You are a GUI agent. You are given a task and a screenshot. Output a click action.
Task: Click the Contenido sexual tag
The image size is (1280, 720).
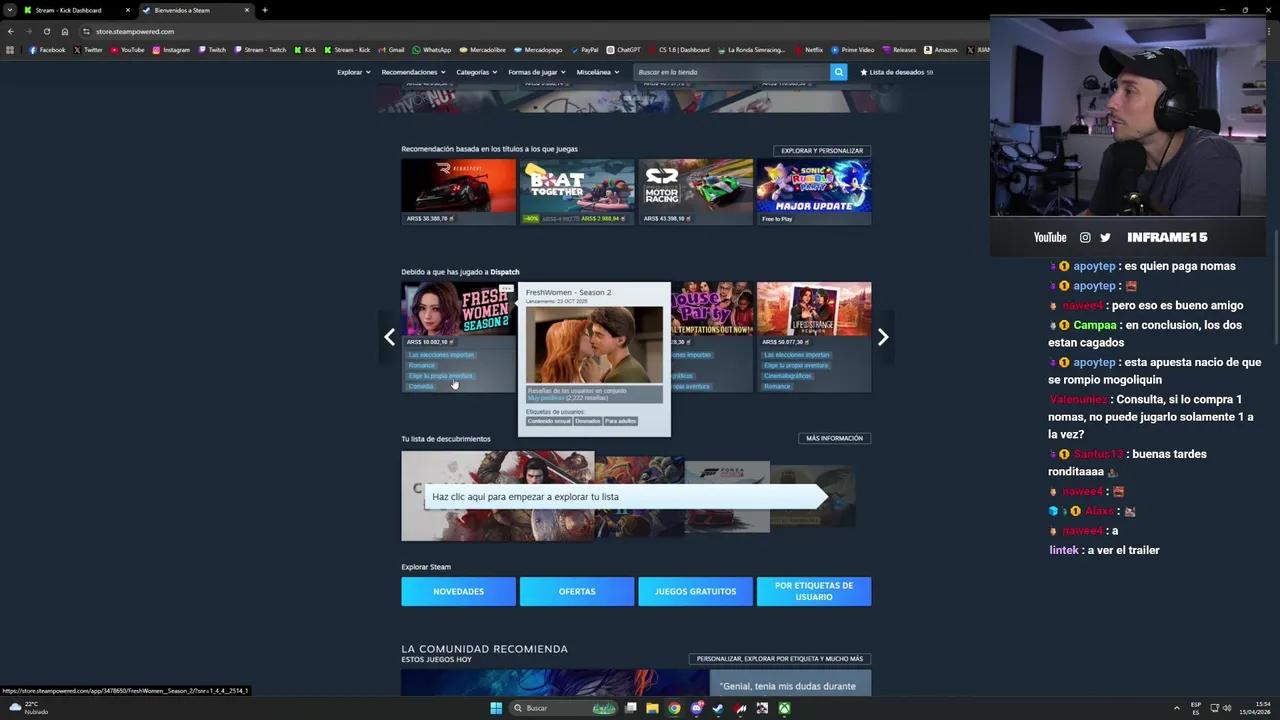click(549, 421)
